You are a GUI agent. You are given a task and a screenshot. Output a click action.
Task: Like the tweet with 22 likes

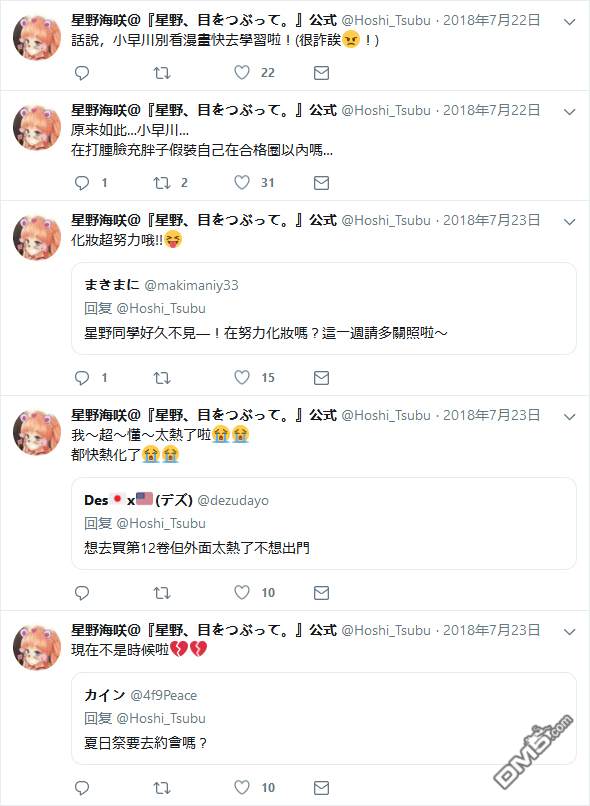242,72
